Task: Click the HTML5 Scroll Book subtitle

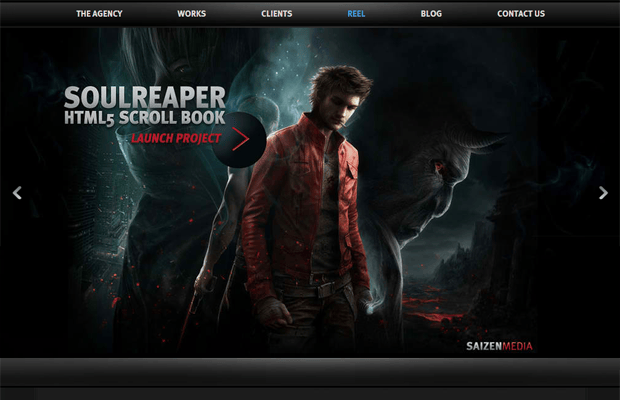Action: tap(145, 117)
